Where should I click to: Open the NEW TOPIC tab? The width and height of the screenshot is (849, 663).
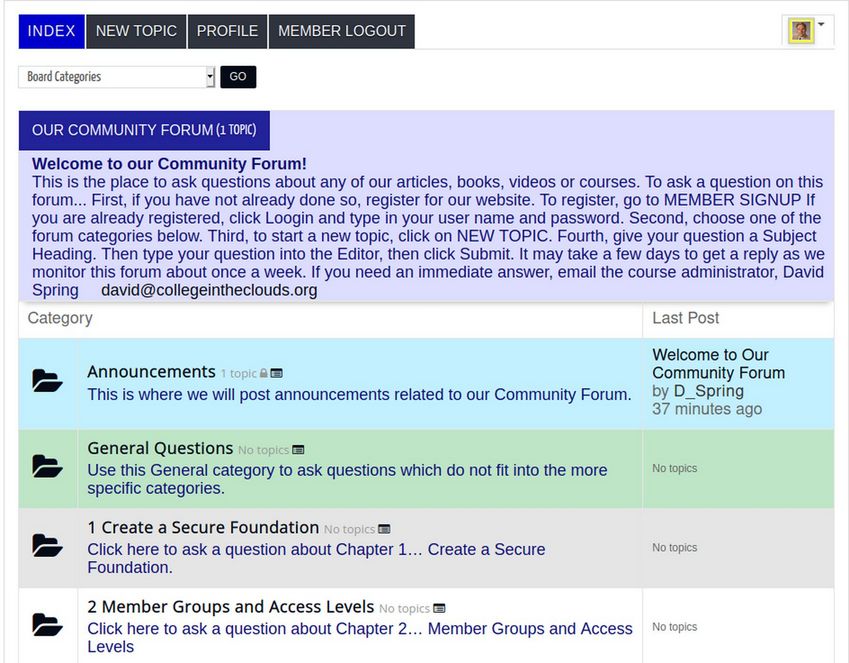tap(136, 31)
